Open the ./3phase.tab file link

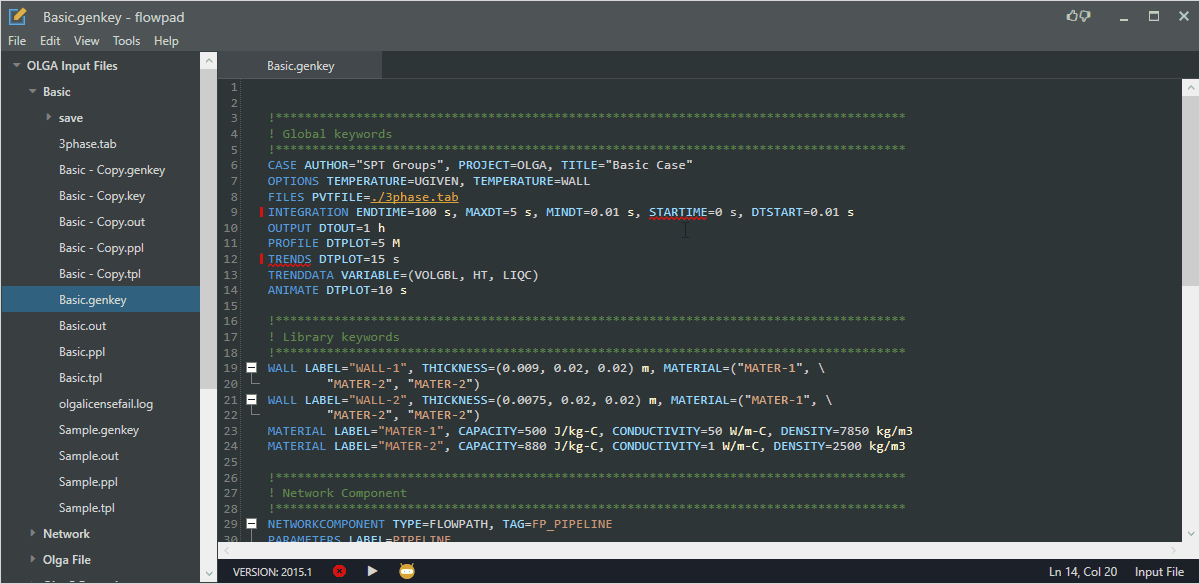point(414,197)
